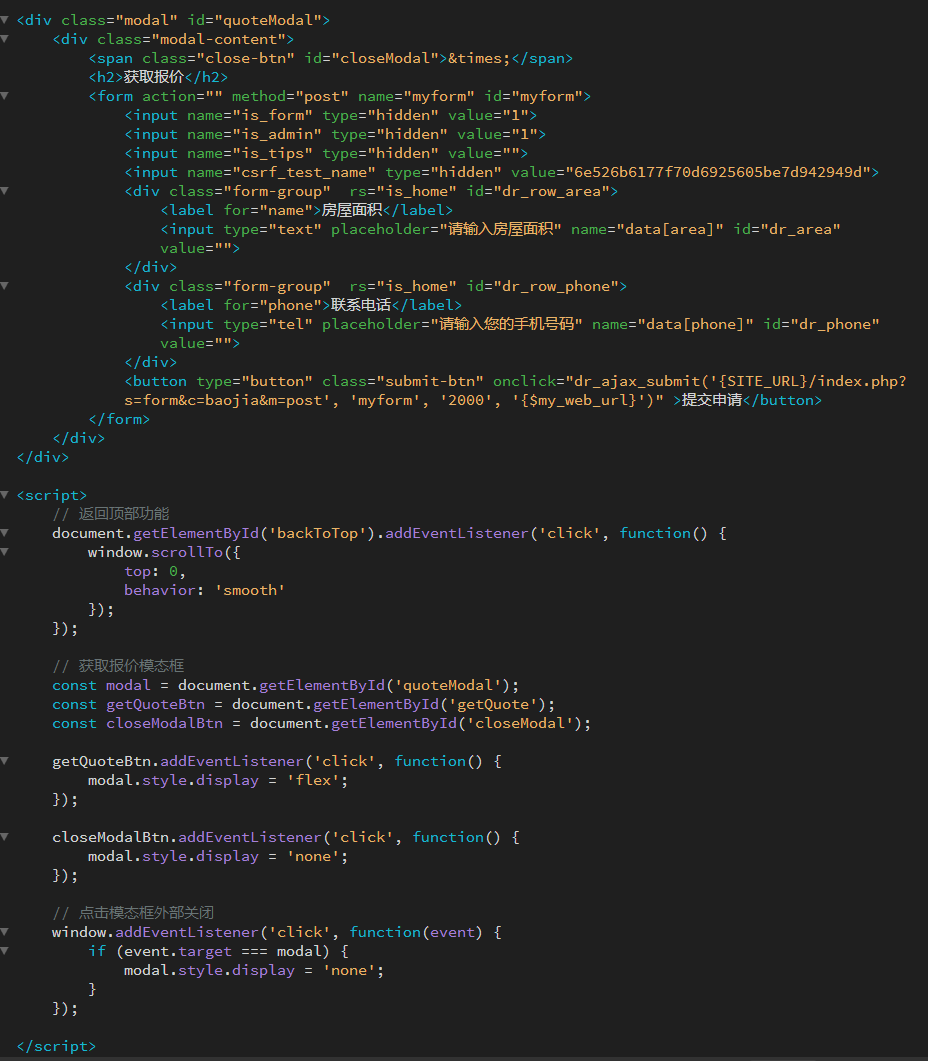Click the is_admin hidden input line
Image resolution: width=928 pixels, height=1061 pixels.
pos(335,135)
